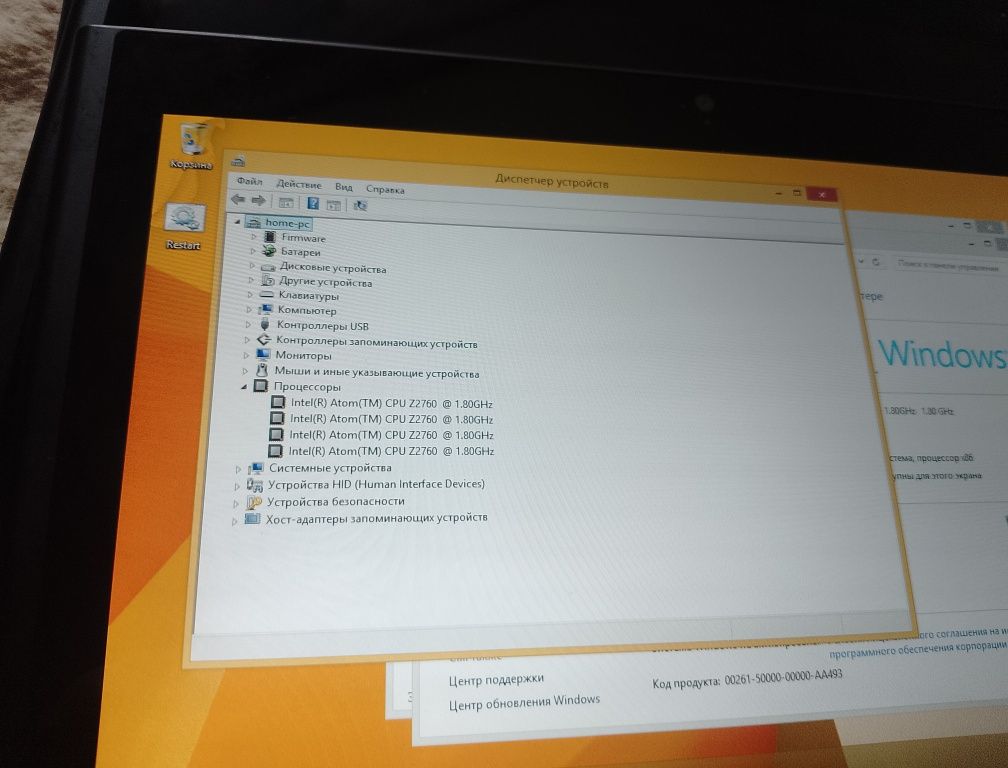Expand the Клавиатуры node arrow
Viewport: 1008px width, 768px height.
[249, 294]
